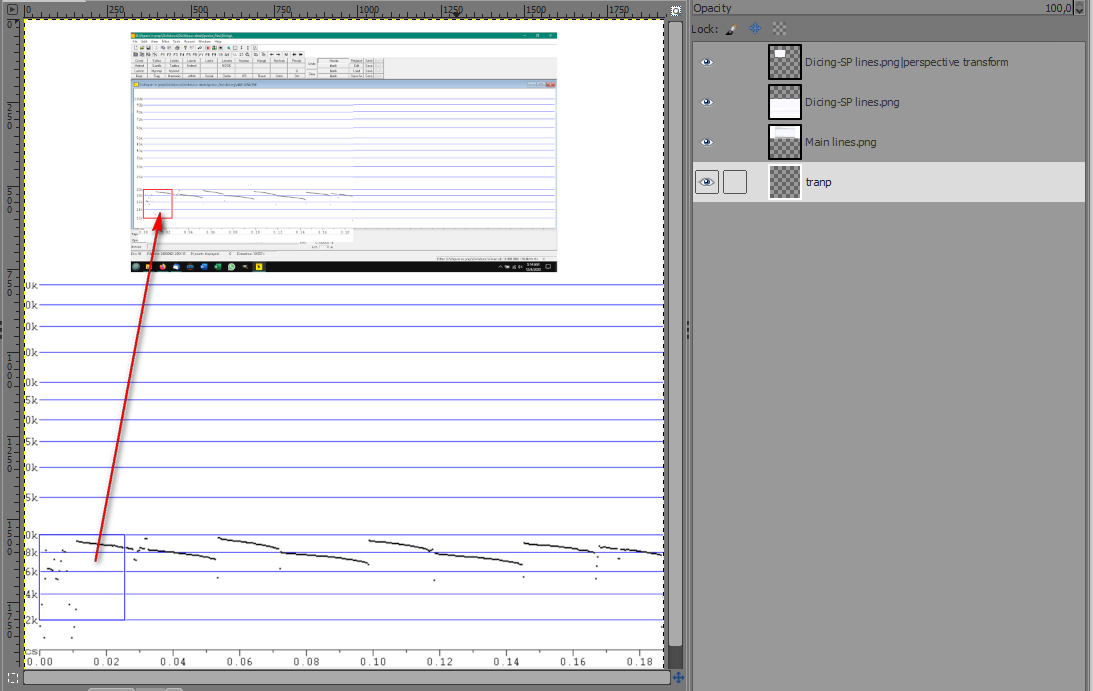This screenshot has width=1093, height=691.
Task: Click the lock position move icon
Action: (x=755, y=30)
